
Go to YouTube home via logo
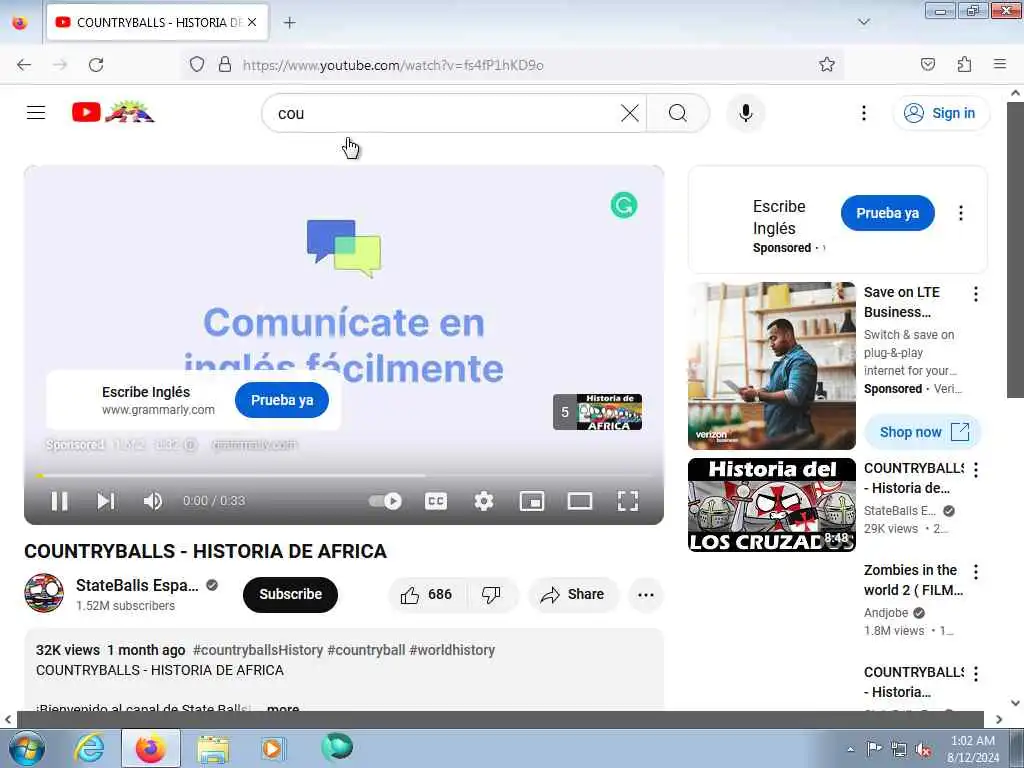point(113,112)
